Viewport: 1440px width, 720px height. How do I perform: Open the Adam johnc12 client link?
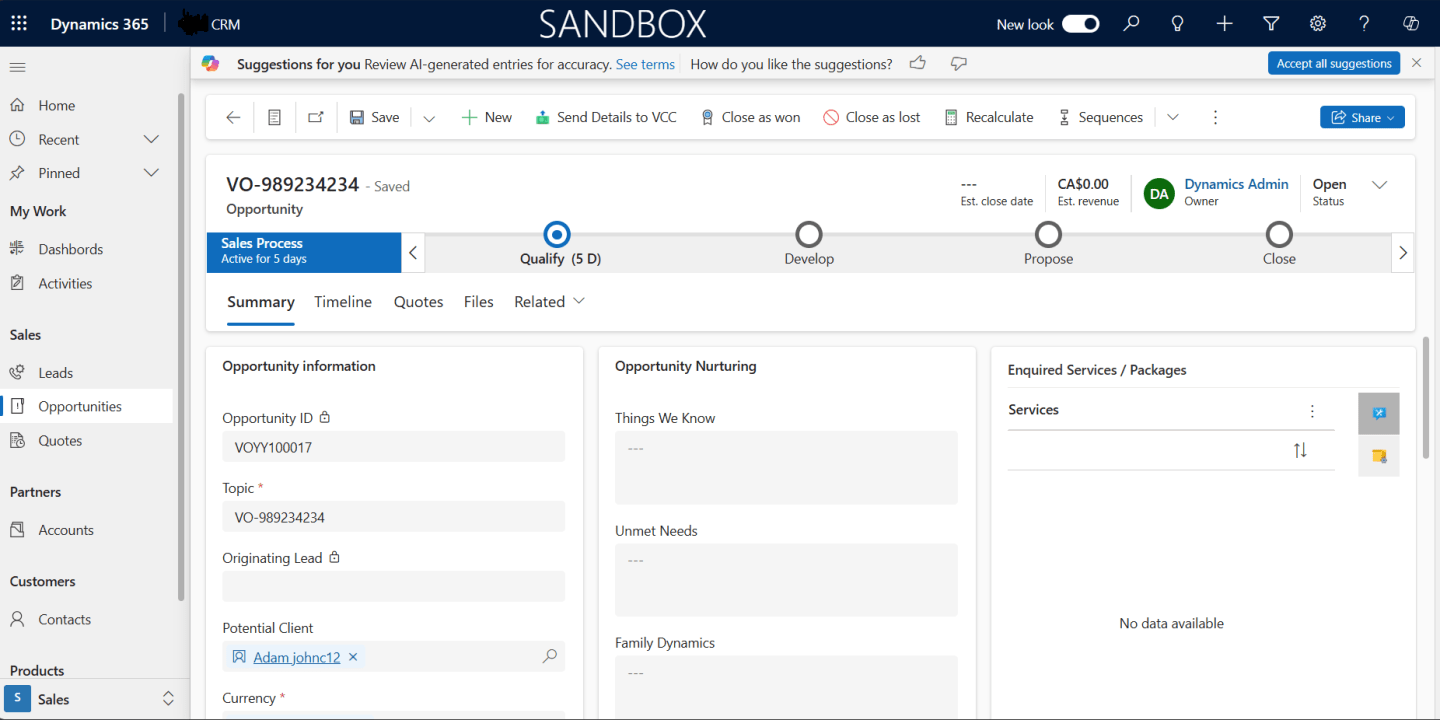[296, 657]
